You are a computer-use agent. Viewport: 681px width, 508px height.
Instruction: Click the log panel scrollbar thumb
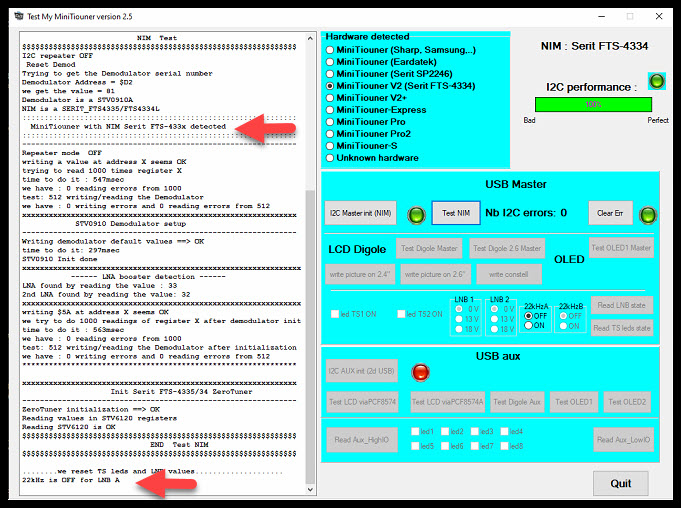pyautogui.click(x=310, y=336)
